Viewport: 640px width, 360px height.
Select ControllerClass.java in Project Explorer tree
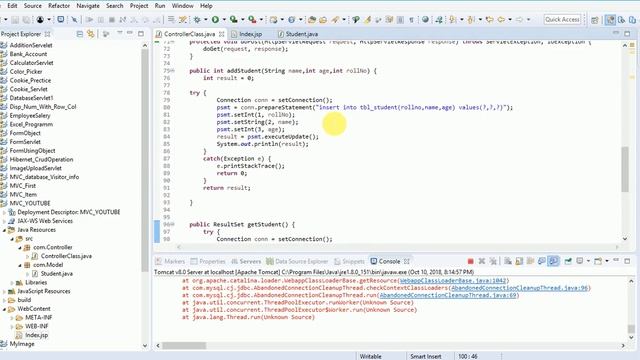[66, 256]
